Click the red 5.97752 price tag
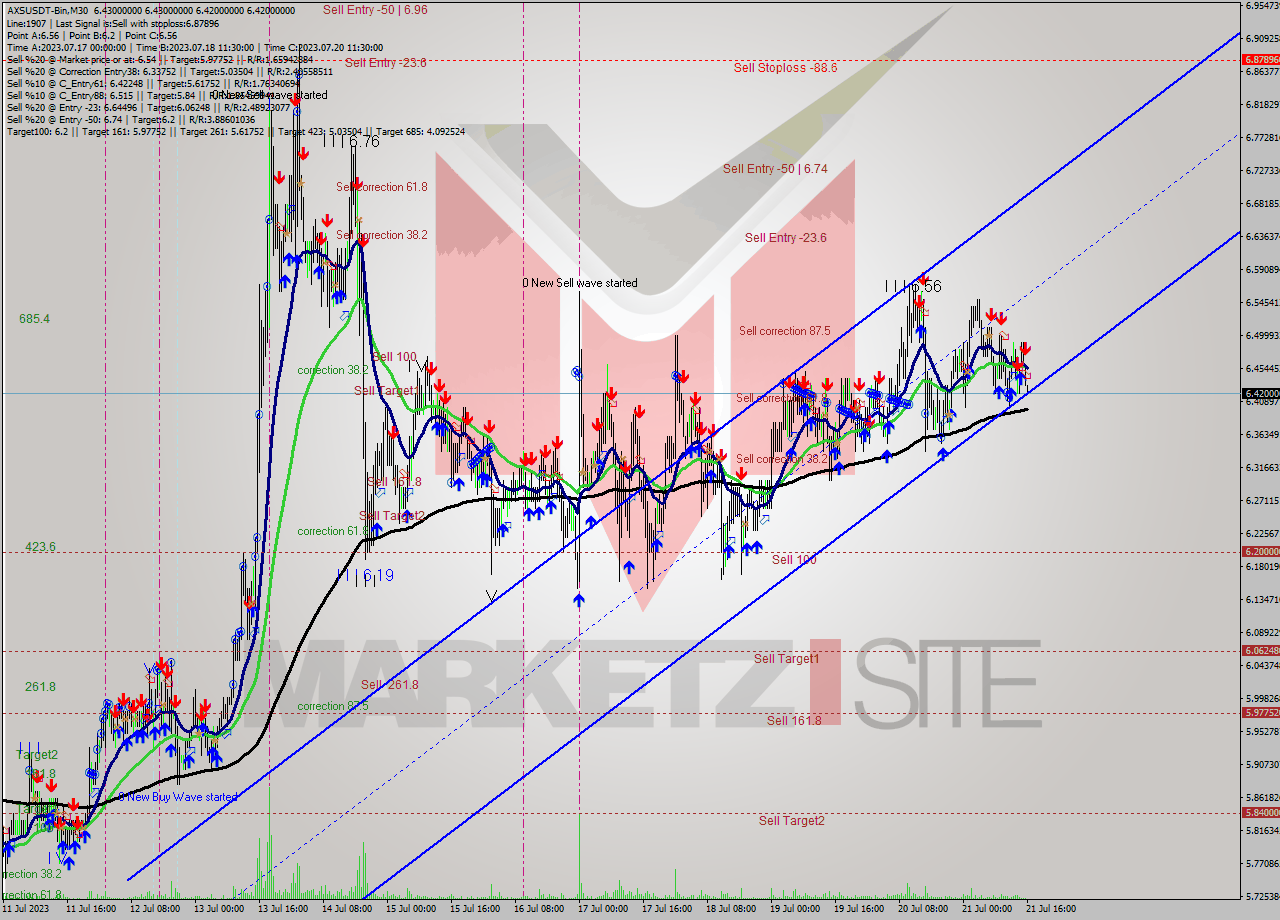 1260,713
